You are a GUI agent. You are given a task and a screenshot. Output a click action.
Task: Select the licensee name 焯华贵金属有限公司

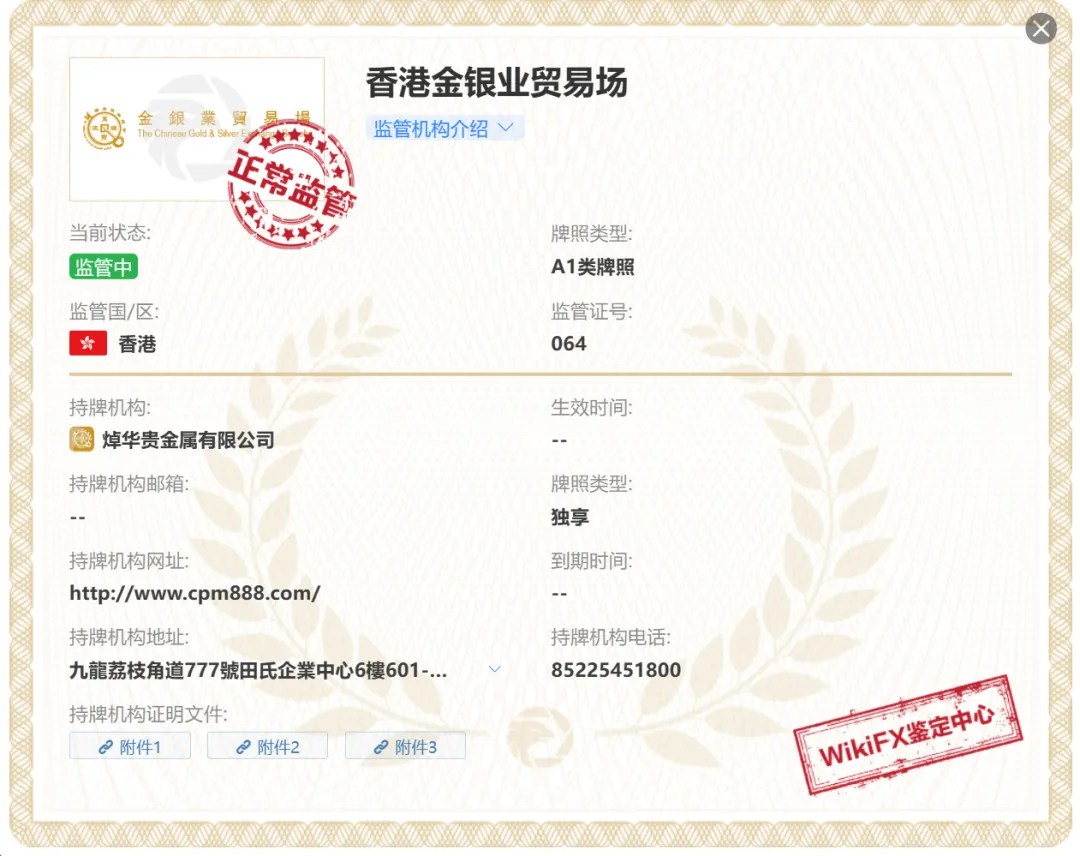(188, 440)
